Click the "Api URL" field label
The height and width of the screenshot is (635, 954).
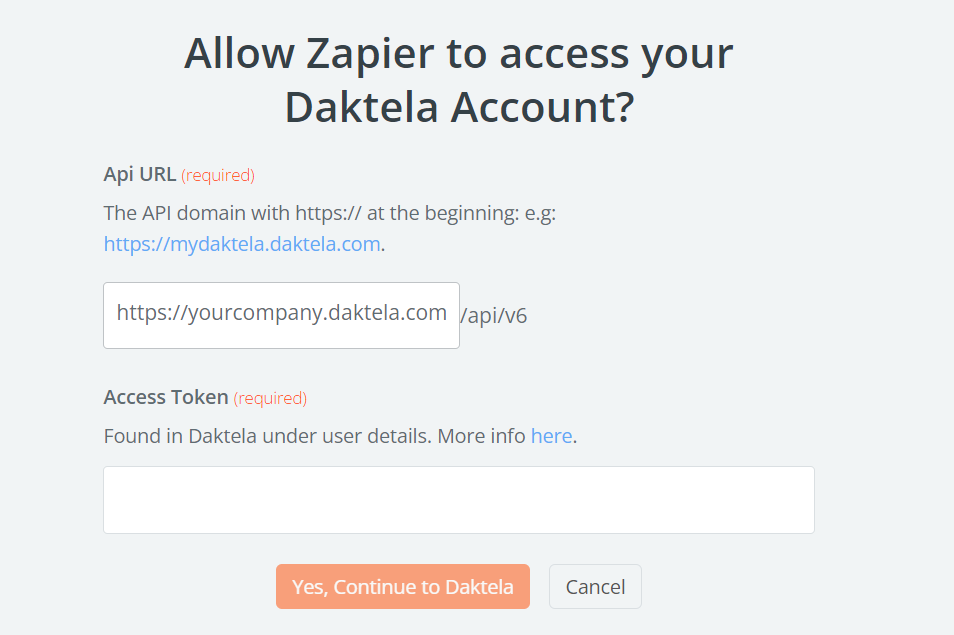139,175
